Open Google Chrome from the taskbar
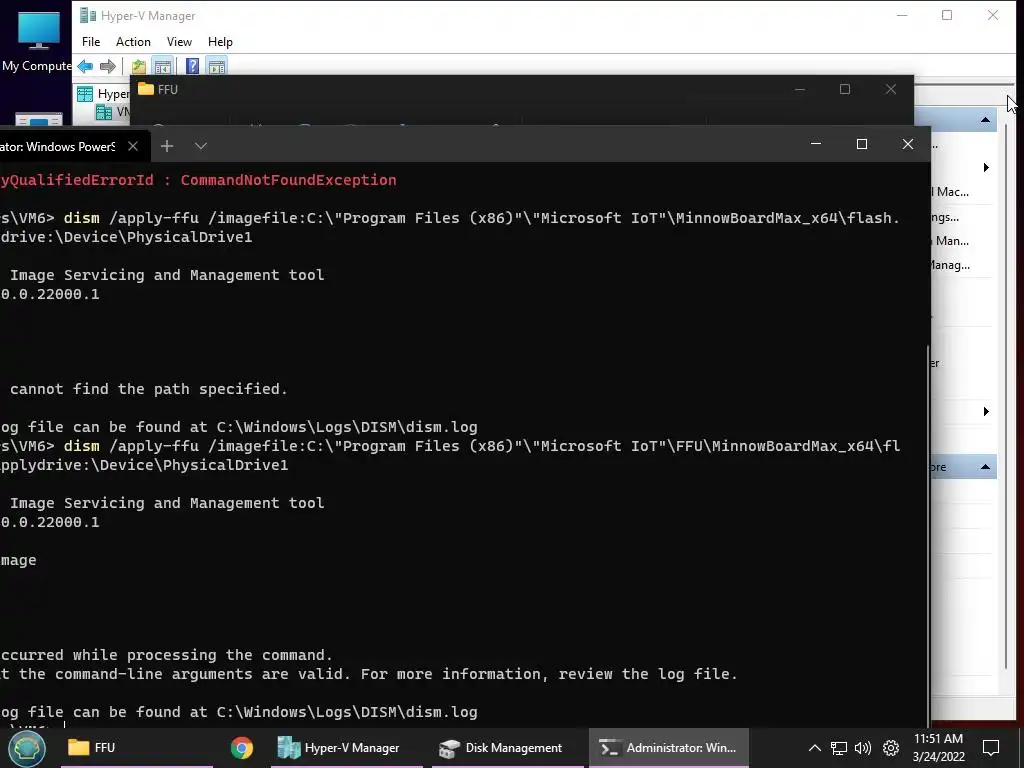The image size is (1024, 768). pyautogui.click(x=242, y=748)
